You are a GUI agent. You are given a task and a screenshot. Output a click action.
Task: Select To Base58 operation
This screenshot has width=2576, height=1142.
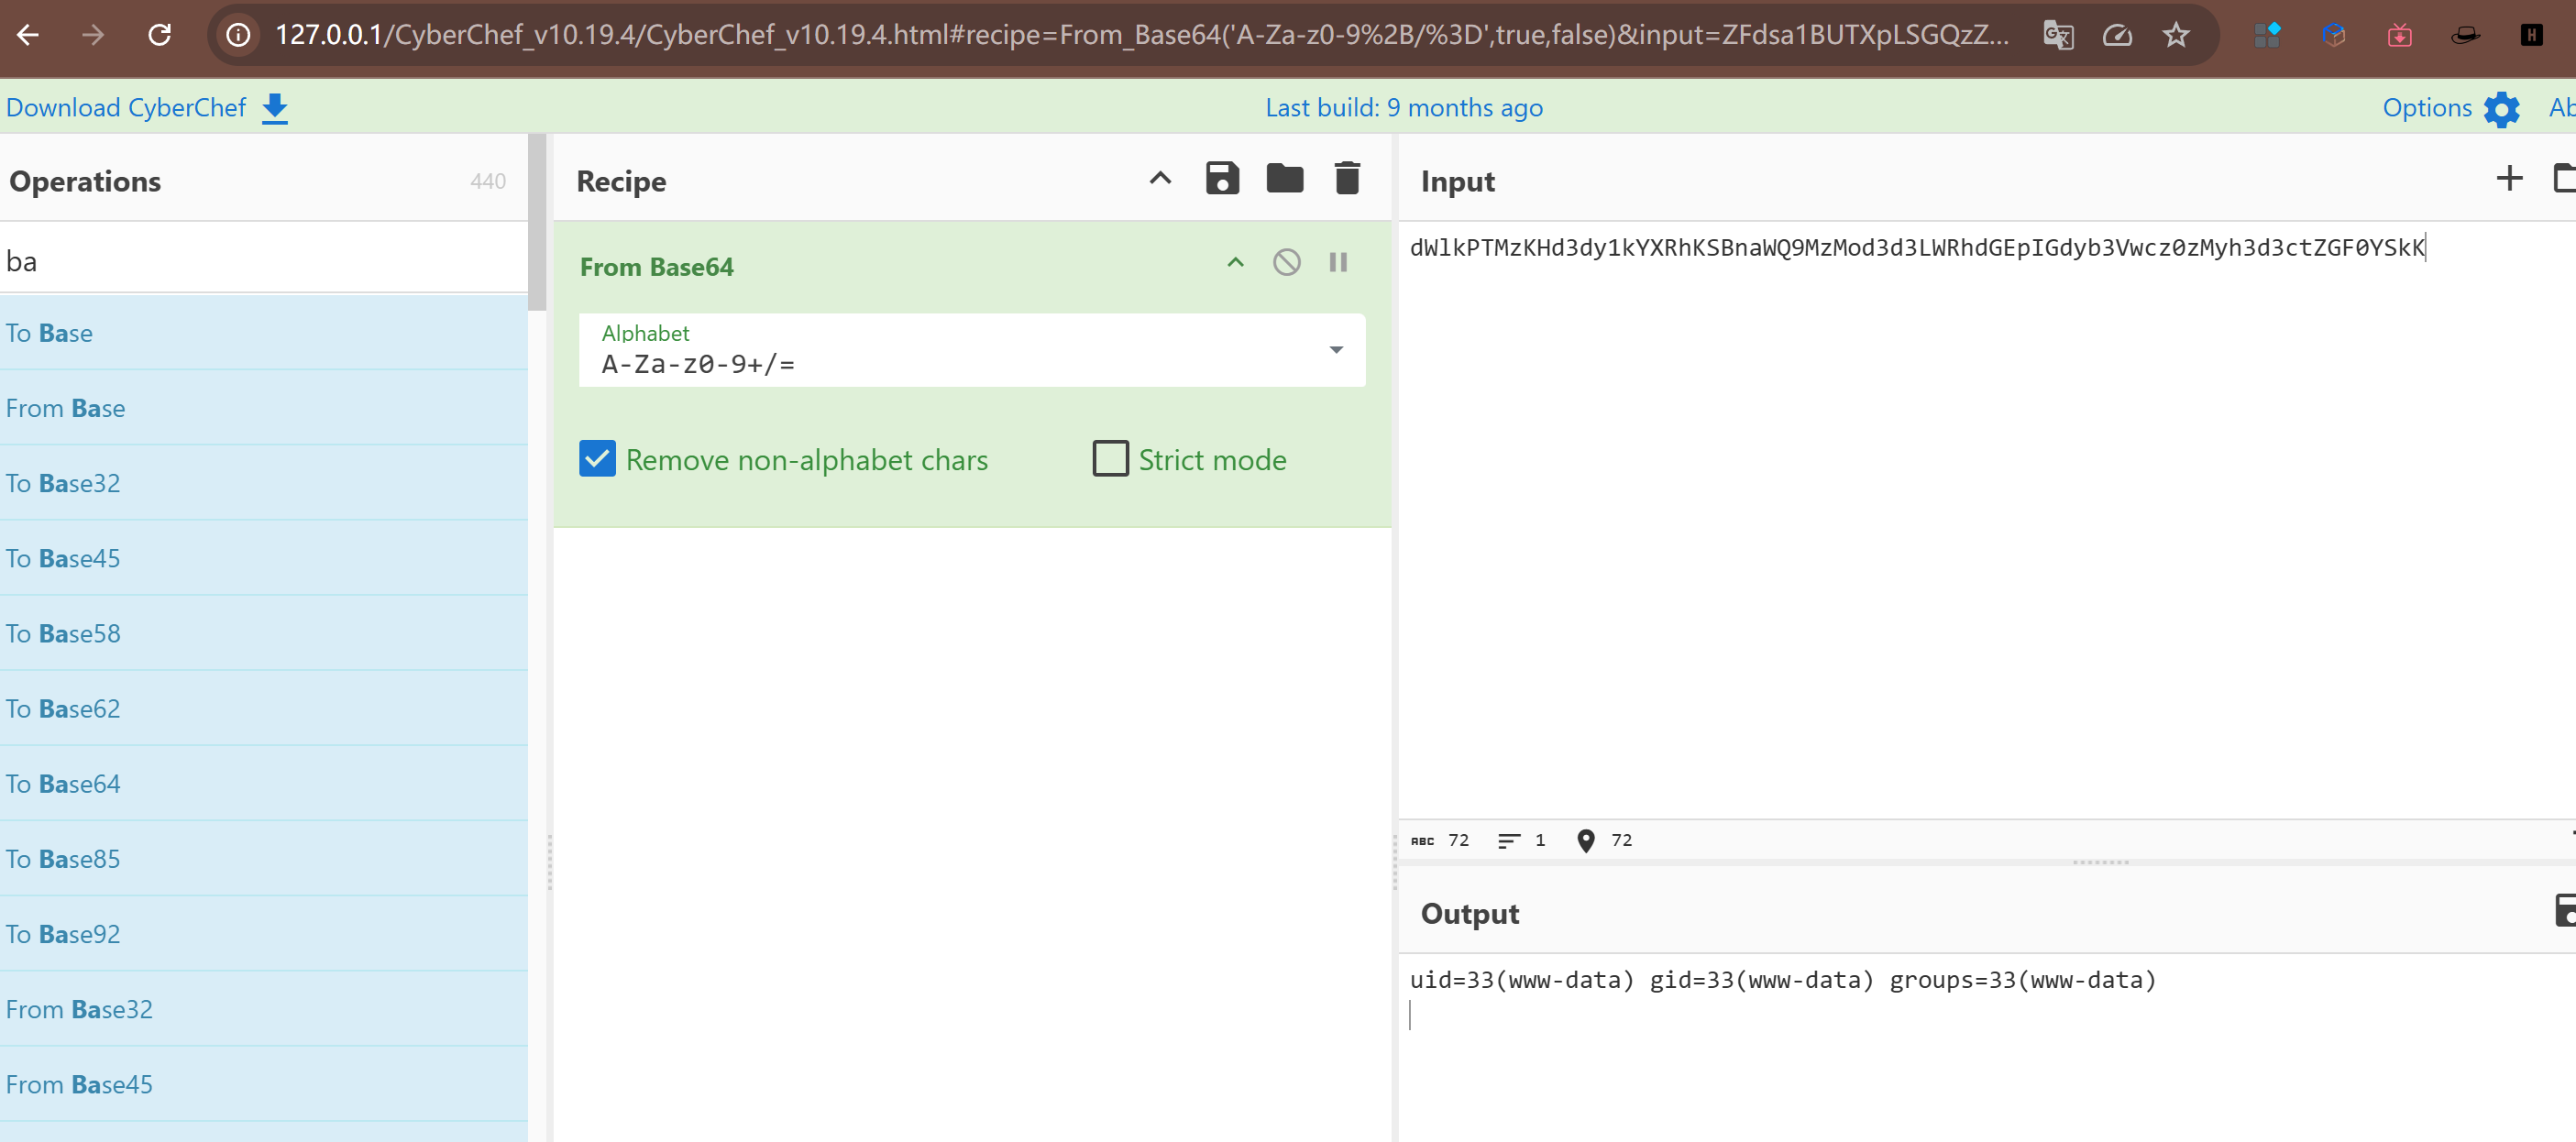coord(264,633)
